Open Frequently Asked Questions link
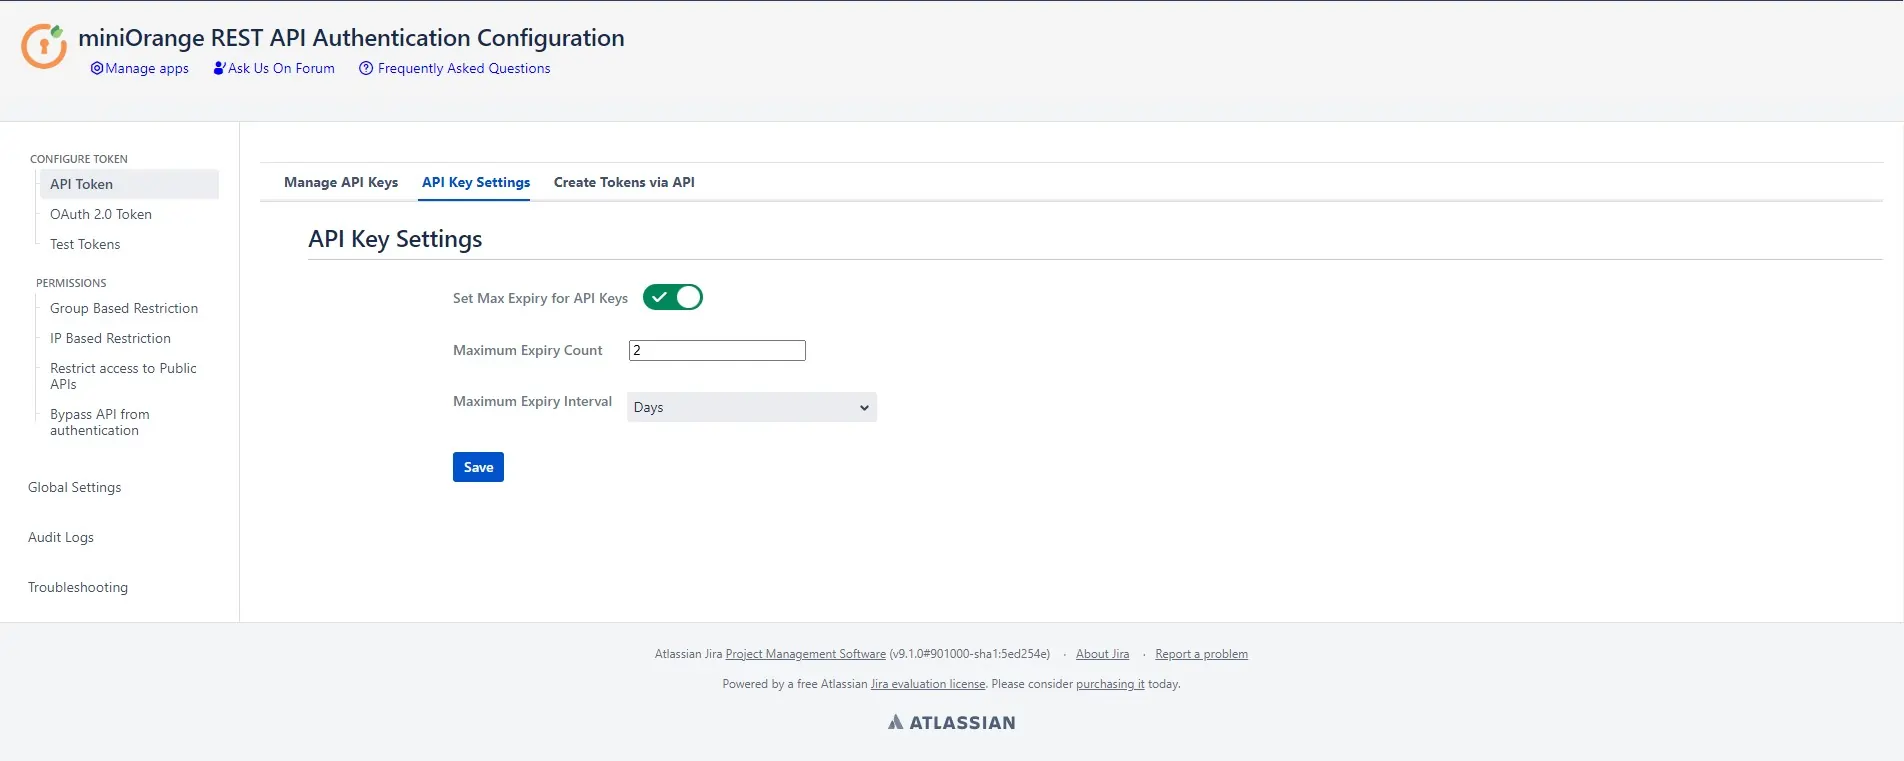Viewport: 1904px width, 761px height. (x=464, y=68)
